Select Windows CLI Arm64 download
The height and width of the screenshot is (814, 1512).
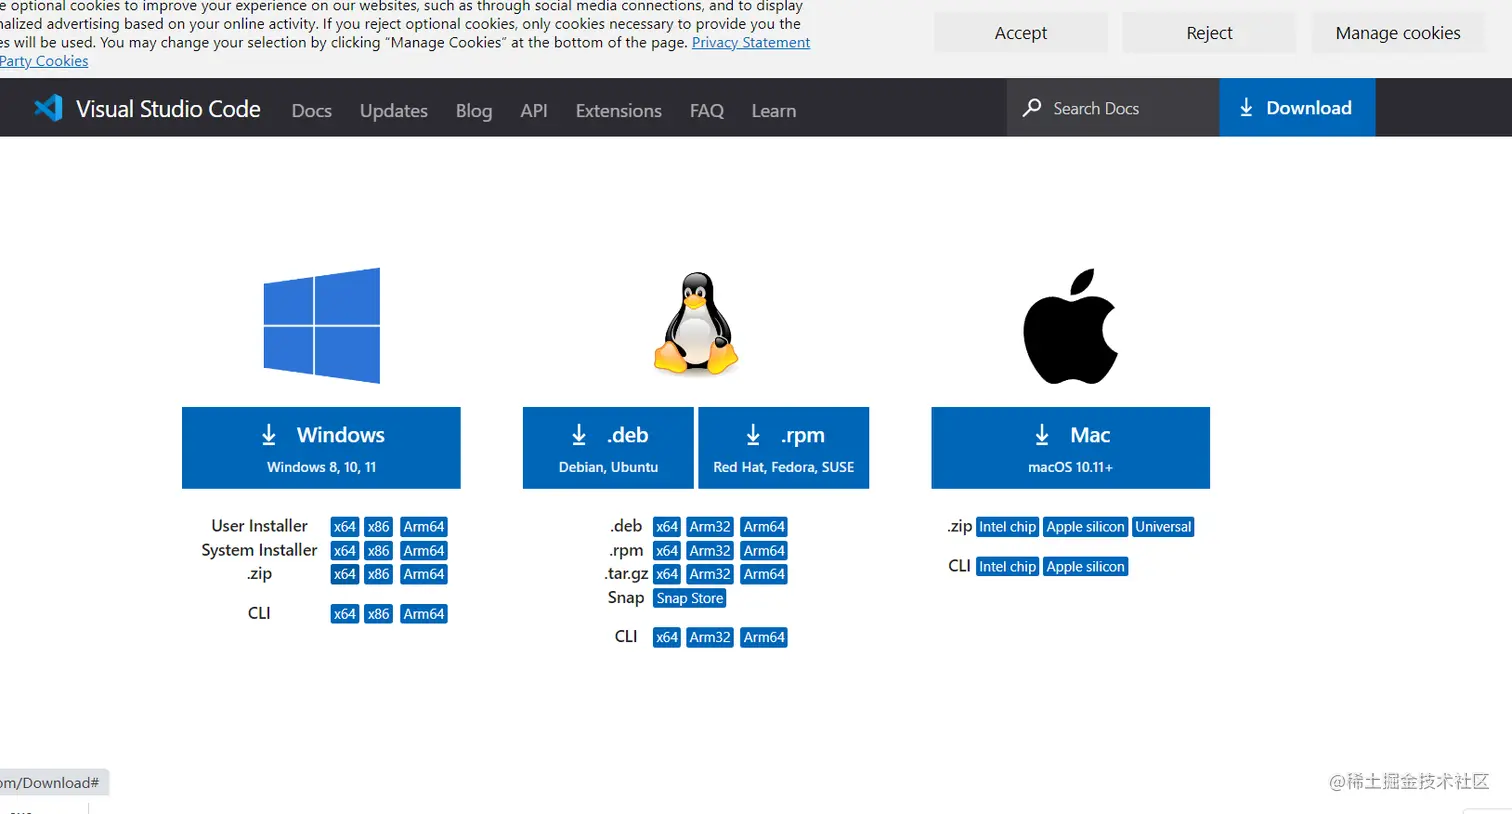coord(424,614)
